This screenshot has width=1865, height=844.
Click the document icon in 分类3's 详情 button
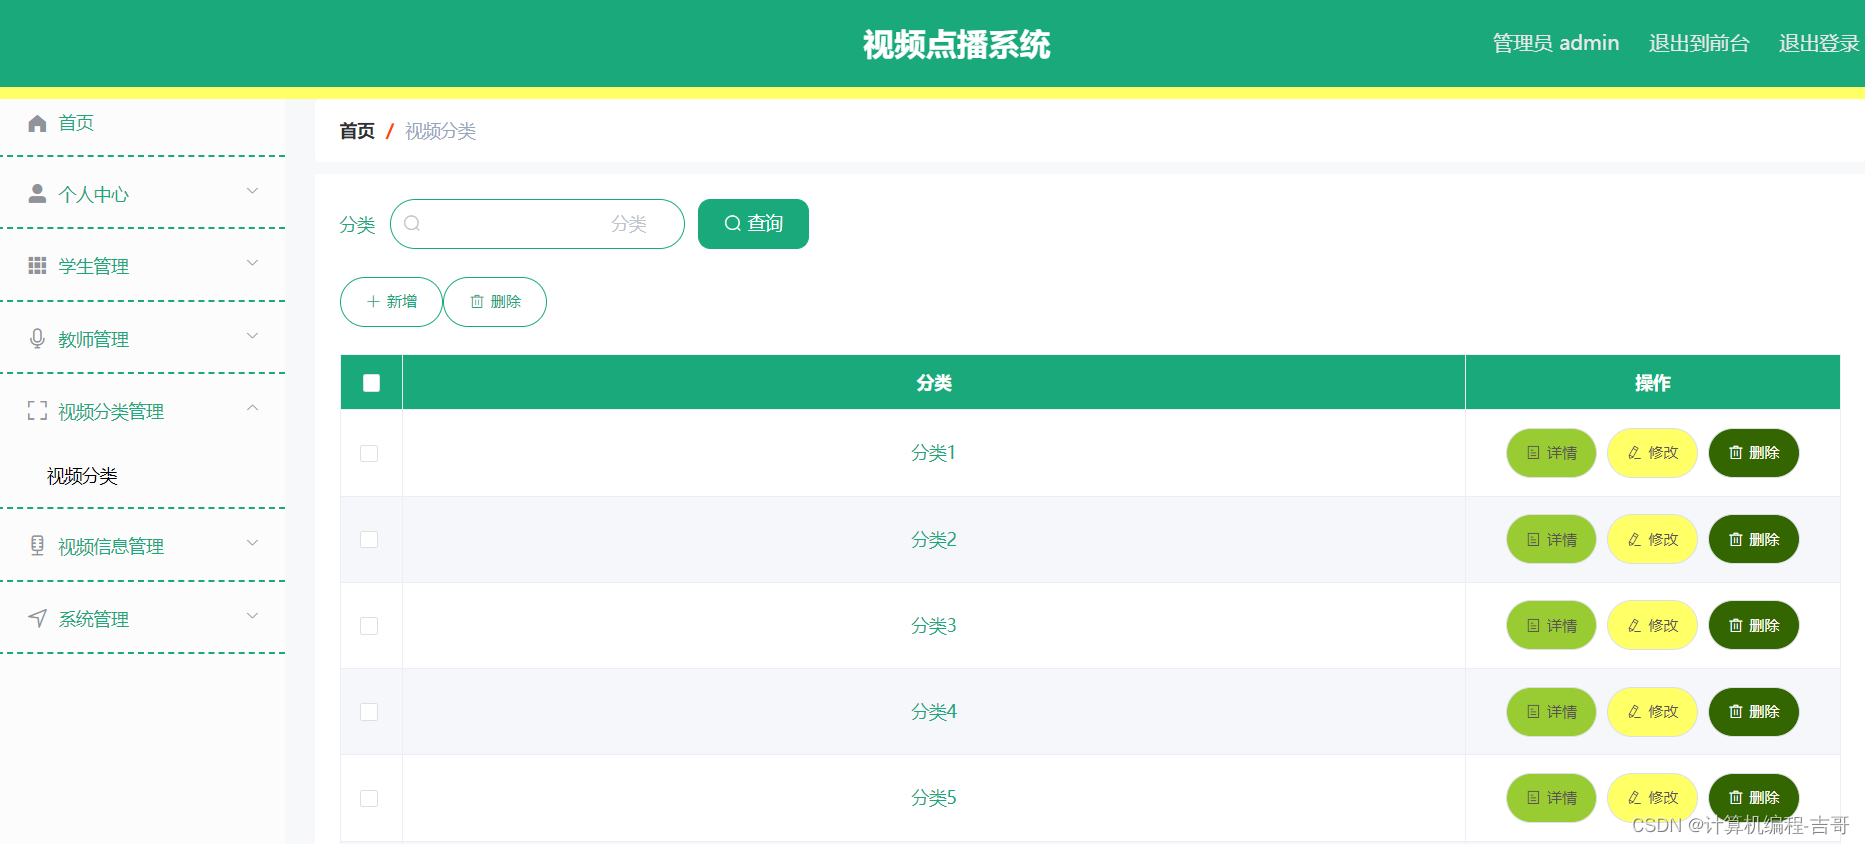pos(1533,626)
